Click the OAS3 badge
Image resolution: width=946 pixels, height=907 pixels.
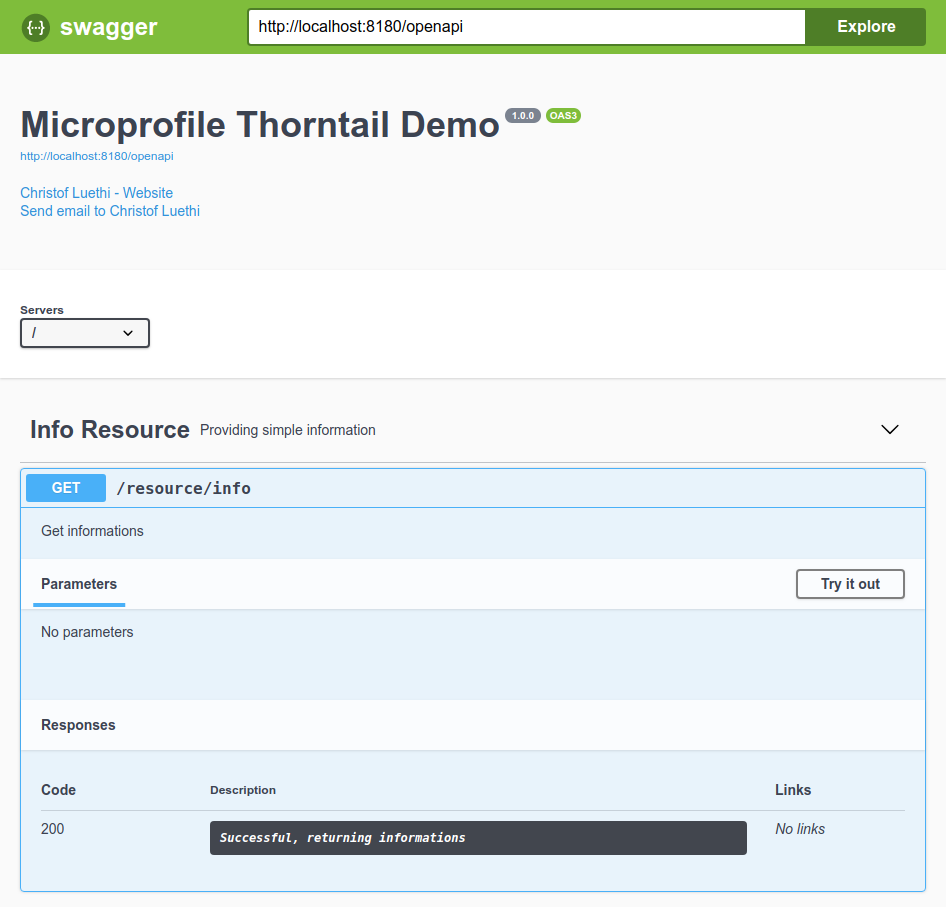click(x=563, y=115)
